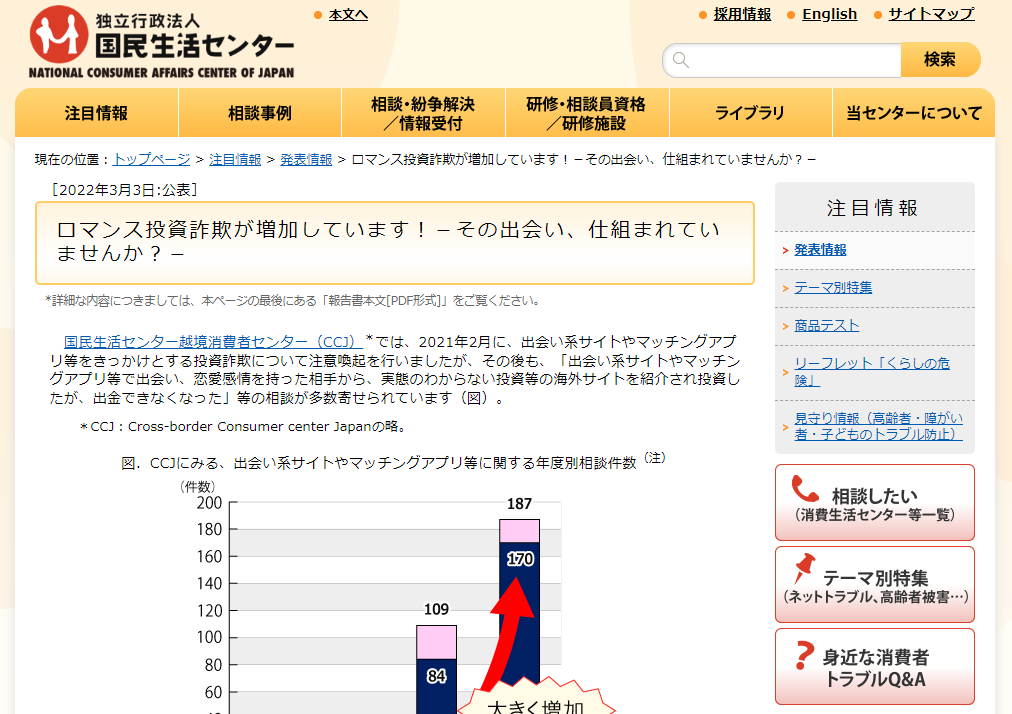Click the 身近な消費者トラブルQ&A banner

tap(875, 666)
